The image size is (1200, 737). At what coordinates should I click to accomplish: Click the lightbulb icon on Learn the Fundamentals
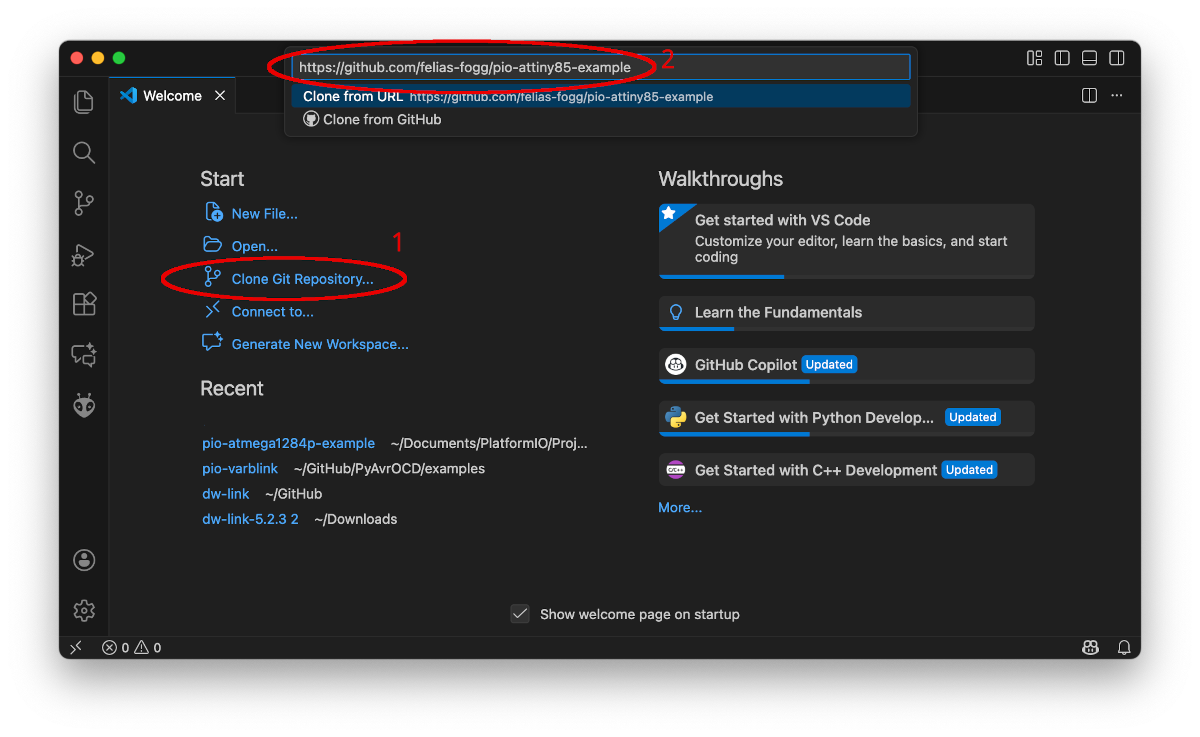click(676, 312)
